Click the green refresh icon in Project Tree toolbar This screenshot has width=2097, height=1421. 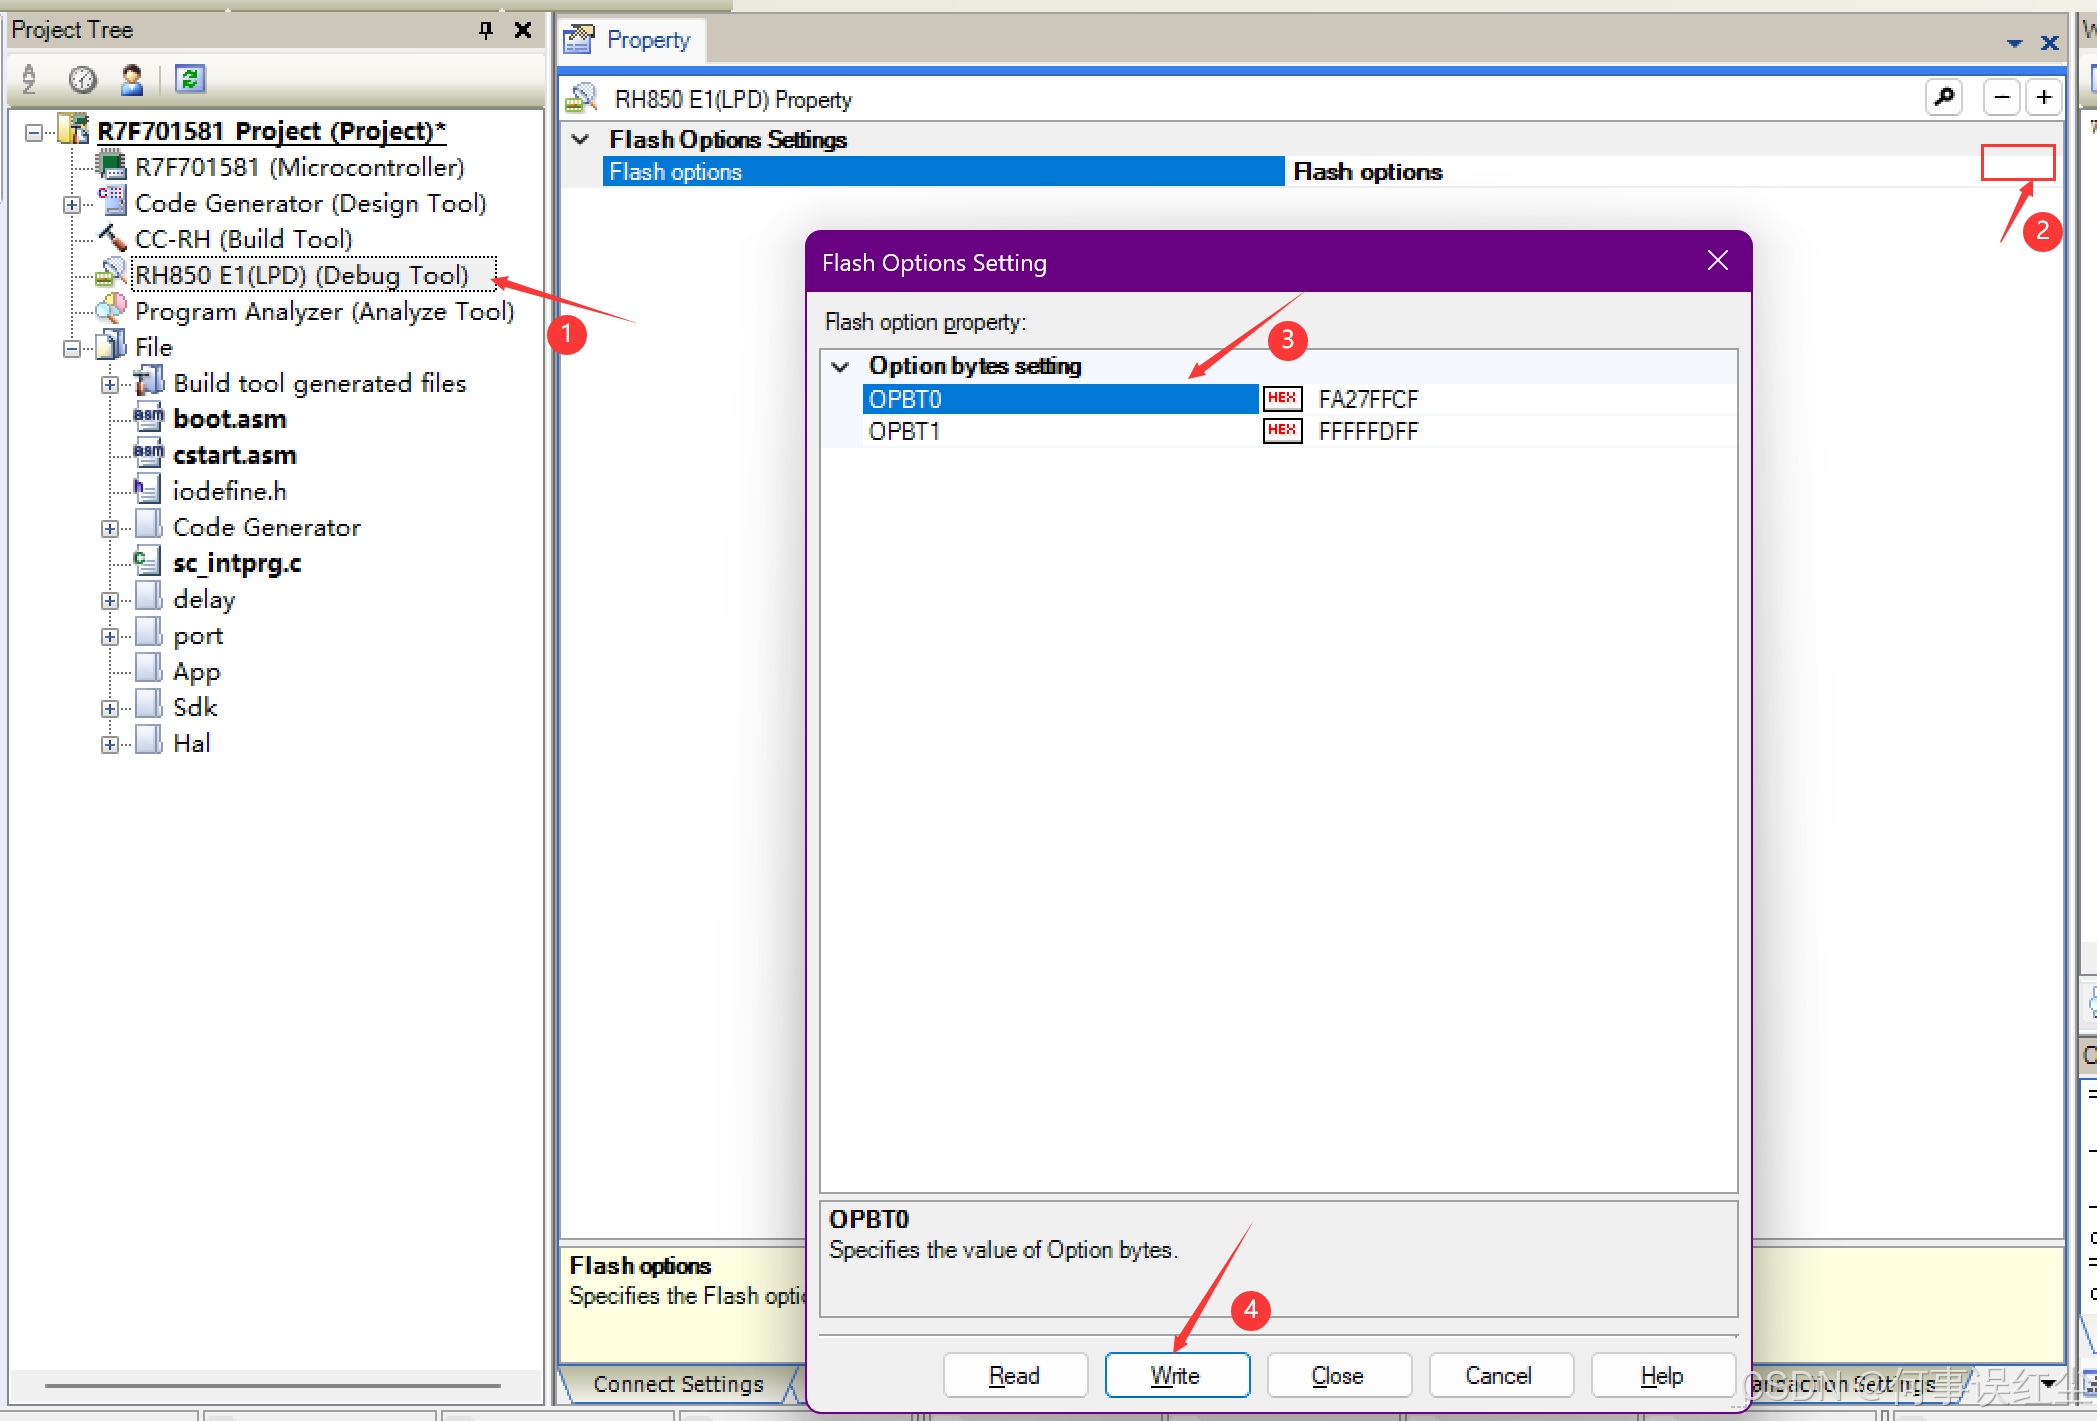(190, 79)
